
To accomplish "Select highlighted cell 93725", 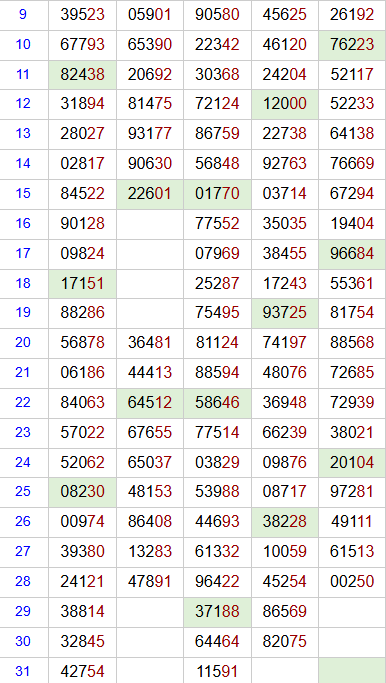I will pos(284,313).
